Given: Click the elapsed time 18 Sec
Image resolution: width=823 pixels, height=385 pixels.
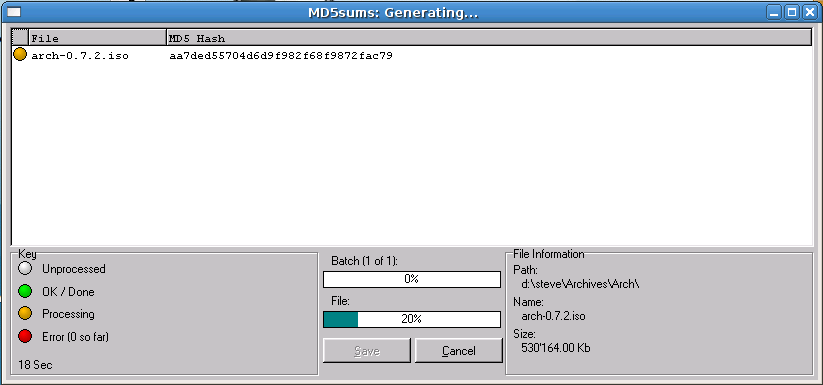Looking at the screenshot, I should (x=35, y=365).
